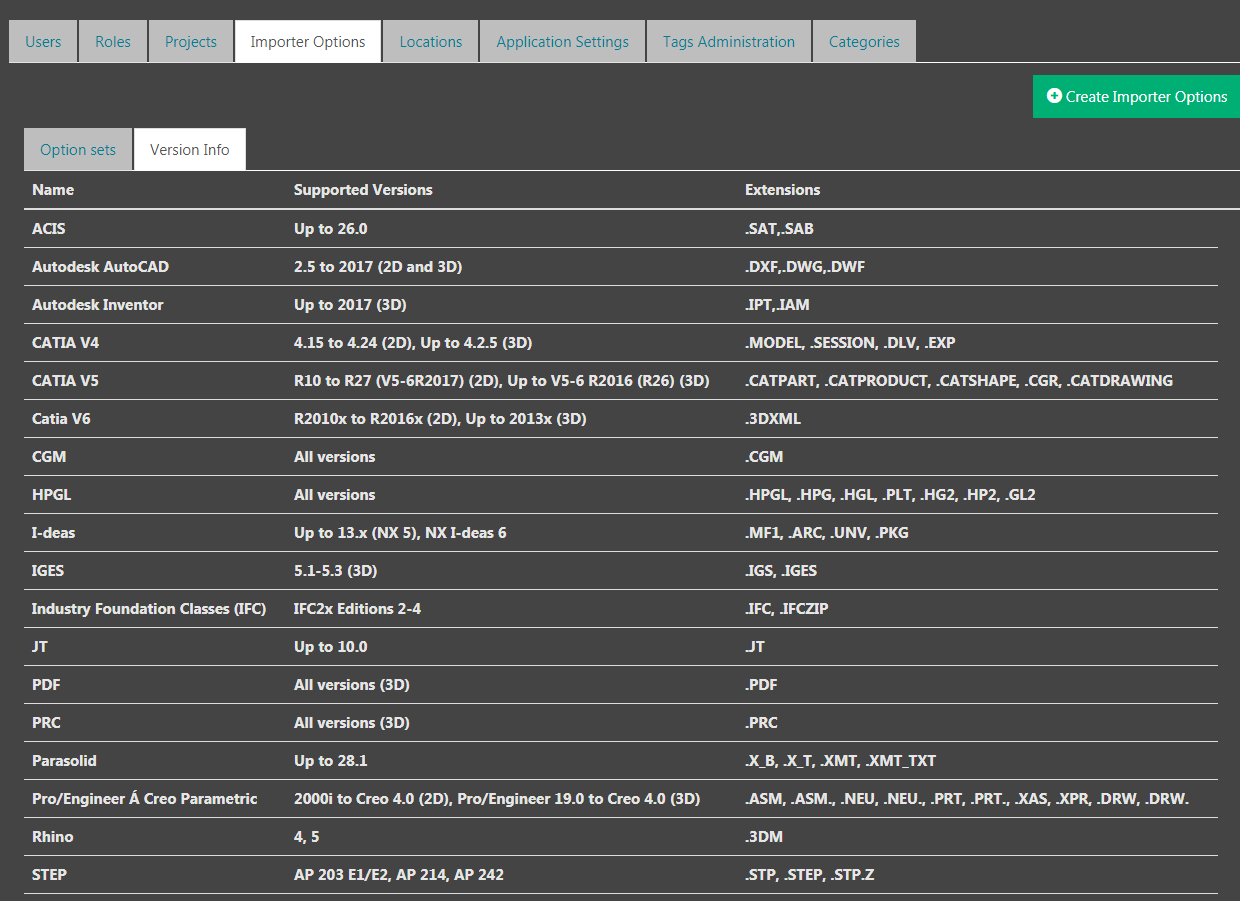Open the Users tab

(43, 42)
